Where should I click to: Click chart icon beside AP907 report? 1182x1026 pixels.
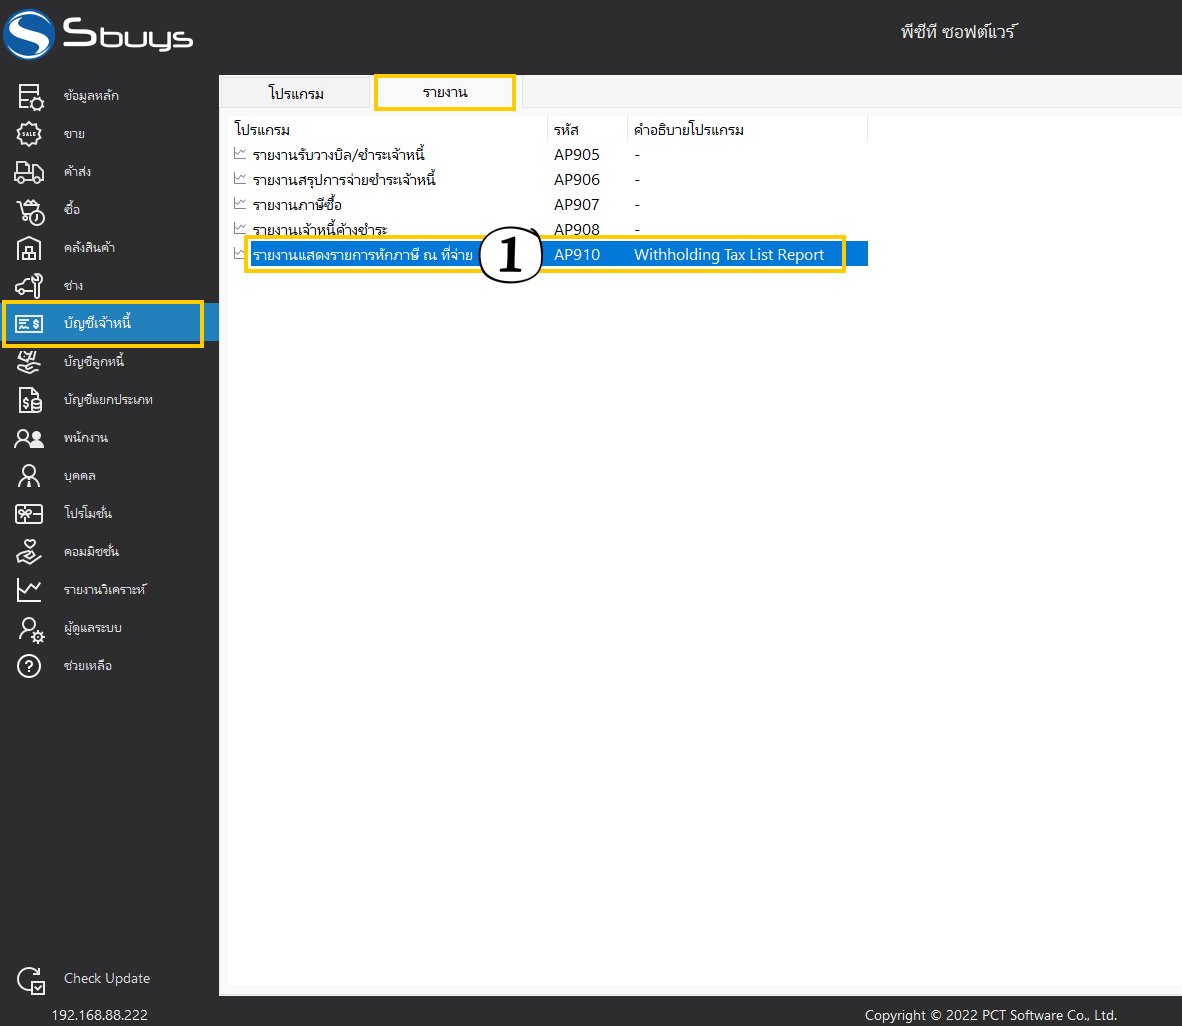click(x=240, y=203)
